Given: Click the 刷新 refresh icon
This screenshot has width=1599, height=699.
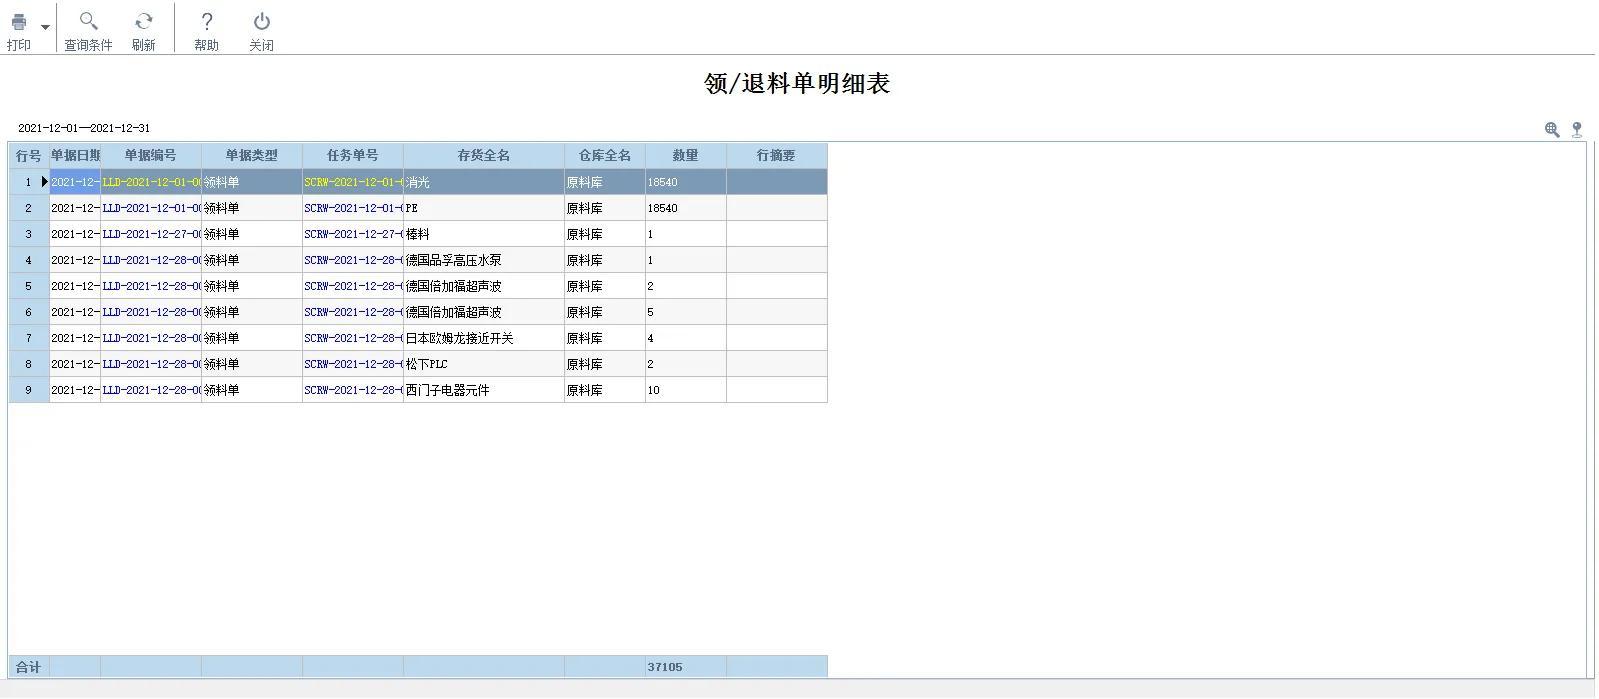Looking at the screenshot, I should 144,22.
